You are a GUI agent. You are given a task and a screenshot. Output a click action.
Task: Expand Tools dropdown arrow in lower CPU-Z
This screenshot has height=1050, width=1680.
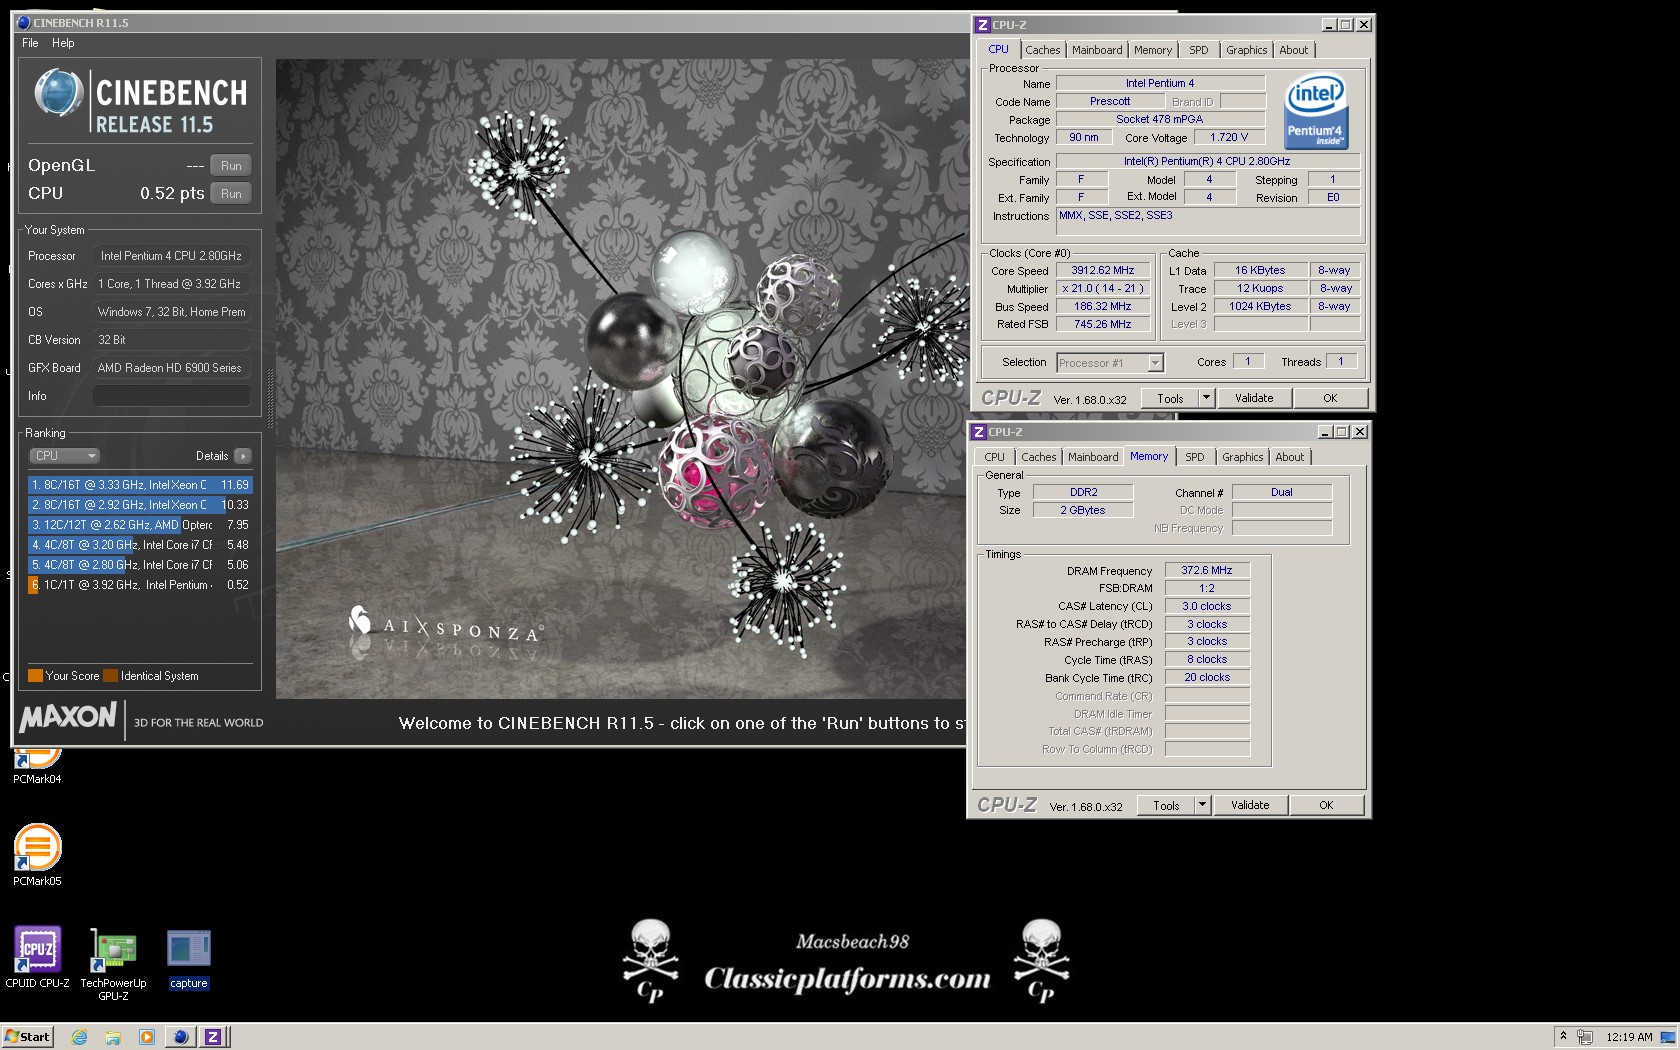[x=1202, y=805]
